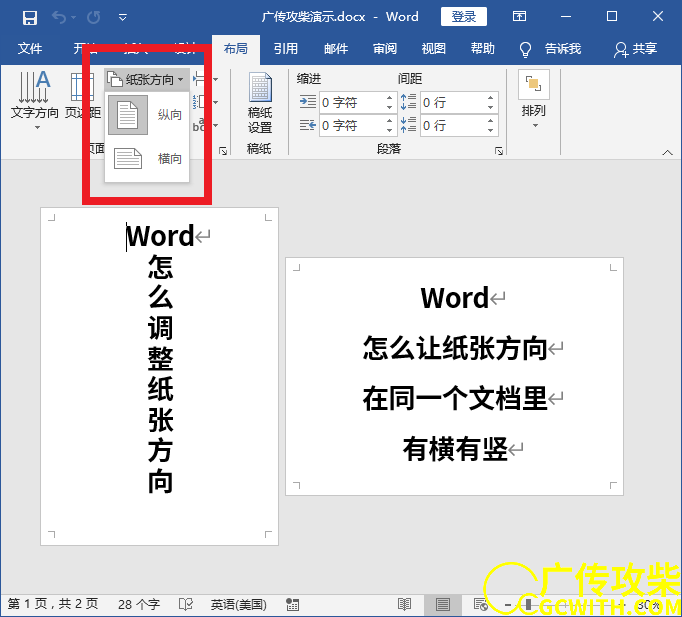
Task: Click the 28 个字 word count
Action: (139, 604)
